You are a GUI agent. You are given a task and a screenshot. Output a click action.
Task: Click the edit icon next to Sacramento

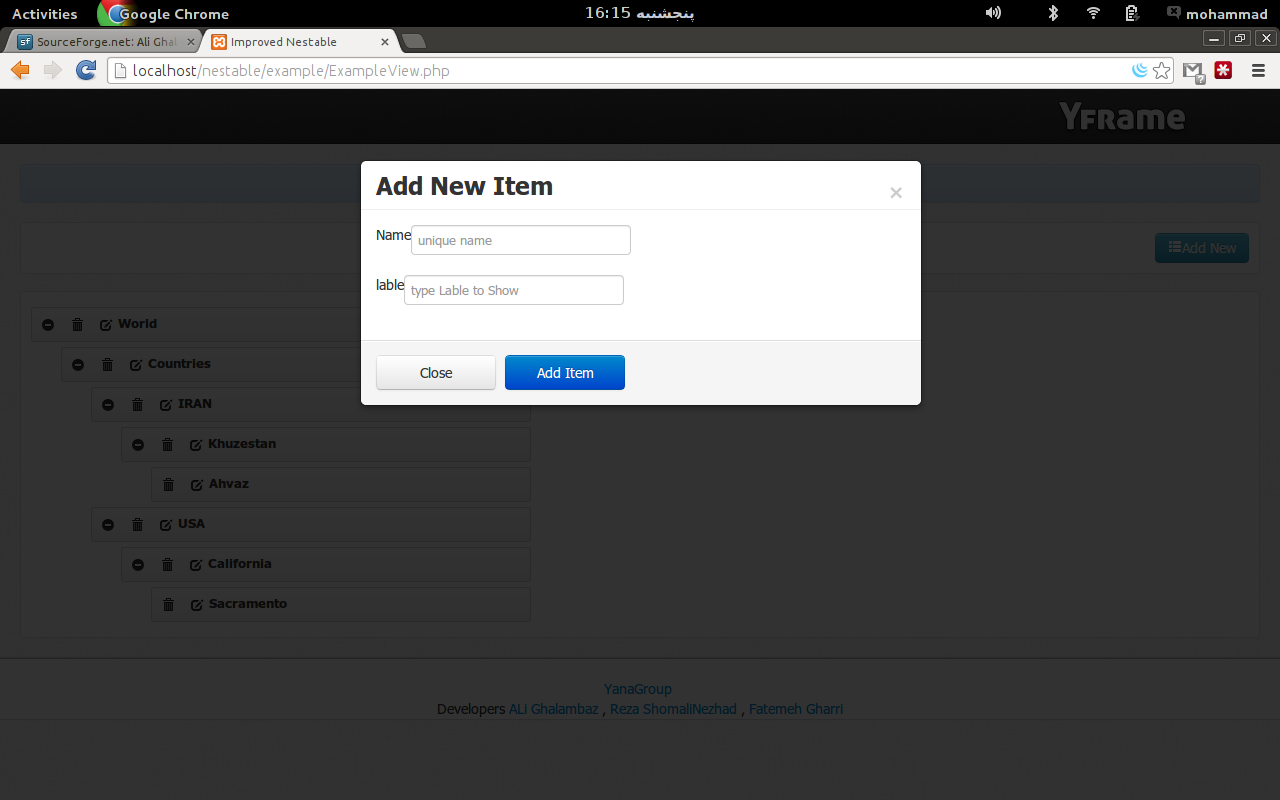click(197, 605)
